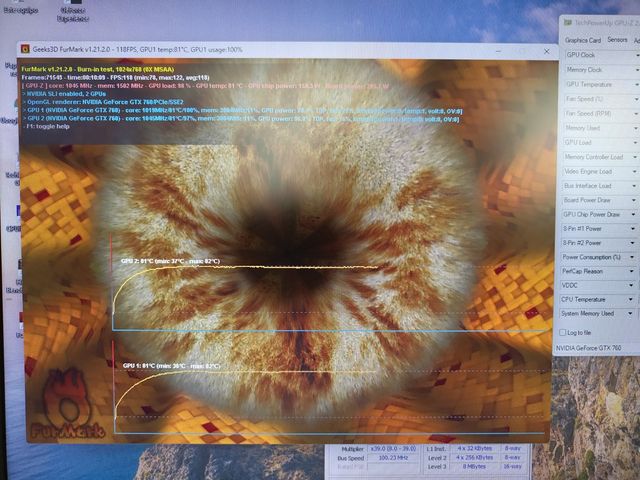The width and height of the screenshot is (640, 480).
Task: Select the Sensors tab in GPU-Z
Action: pos(617,40)
